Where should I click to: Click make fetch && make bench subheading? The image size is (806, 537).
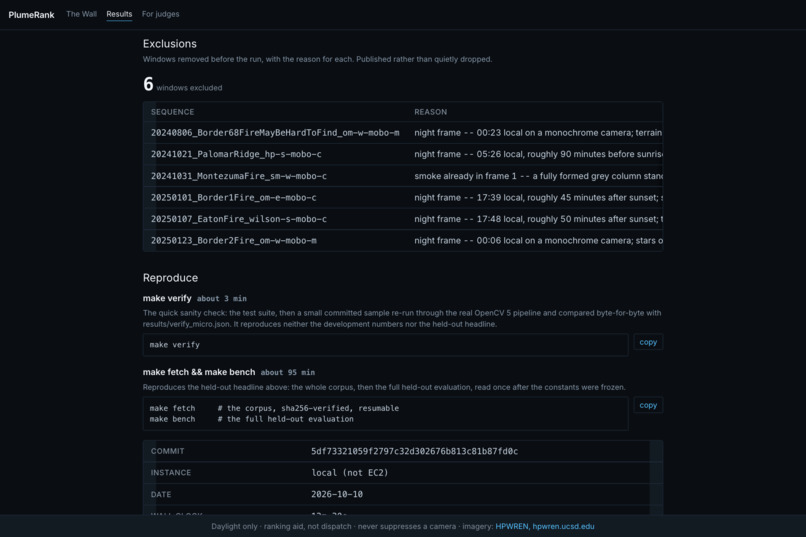pos(199,372)
